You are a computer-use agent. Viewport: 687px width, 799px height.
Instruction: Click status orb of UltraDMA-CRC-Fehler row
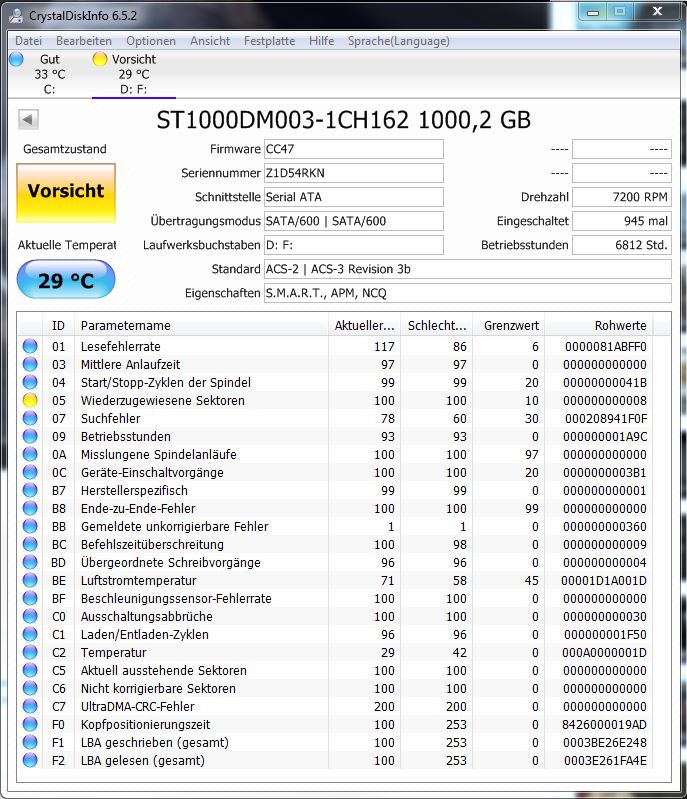tap(30, 706)
